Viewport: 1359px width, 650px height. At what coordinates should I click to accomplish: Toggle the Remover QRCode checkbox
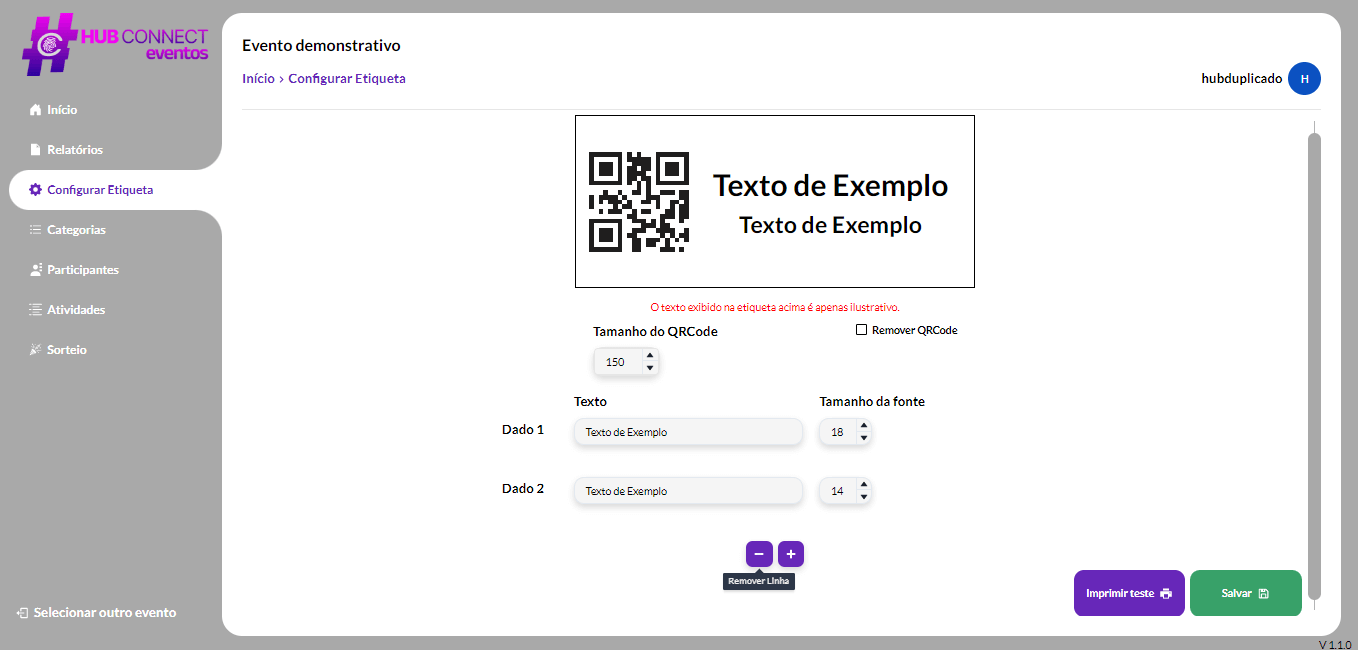tap(861, 330)
